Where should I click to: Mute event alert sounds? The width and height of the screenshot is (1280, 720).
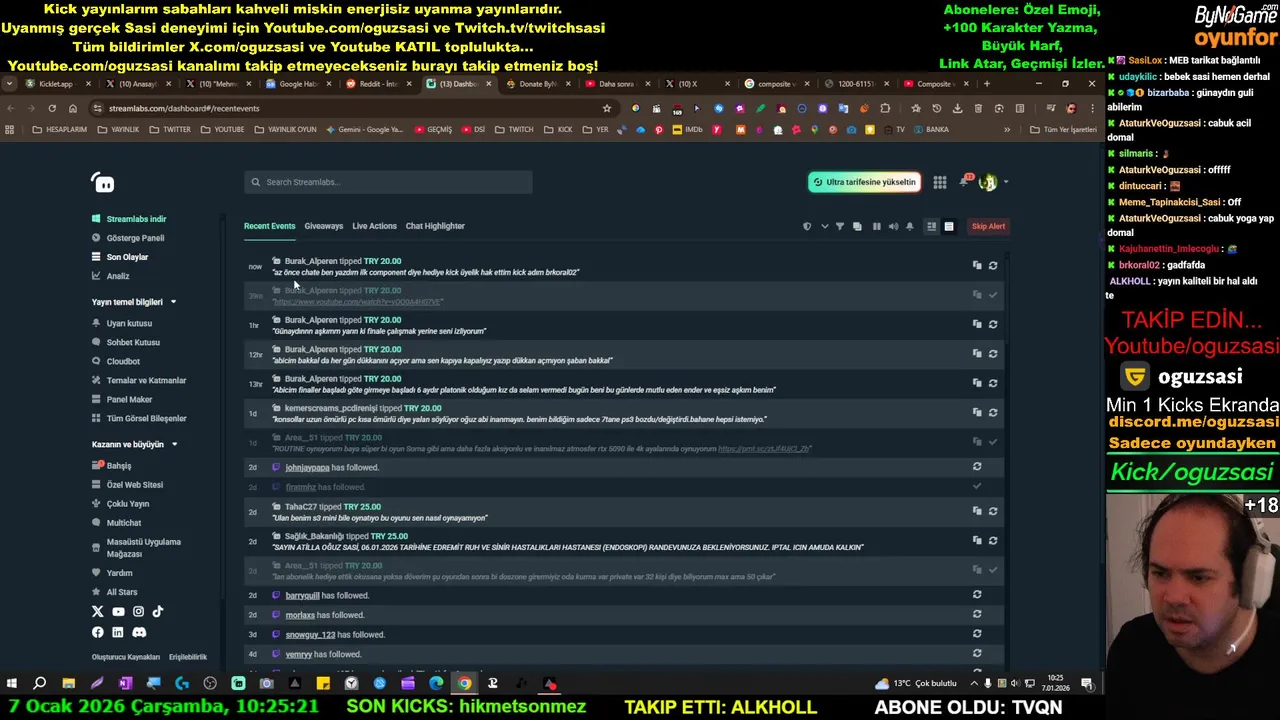893,226
